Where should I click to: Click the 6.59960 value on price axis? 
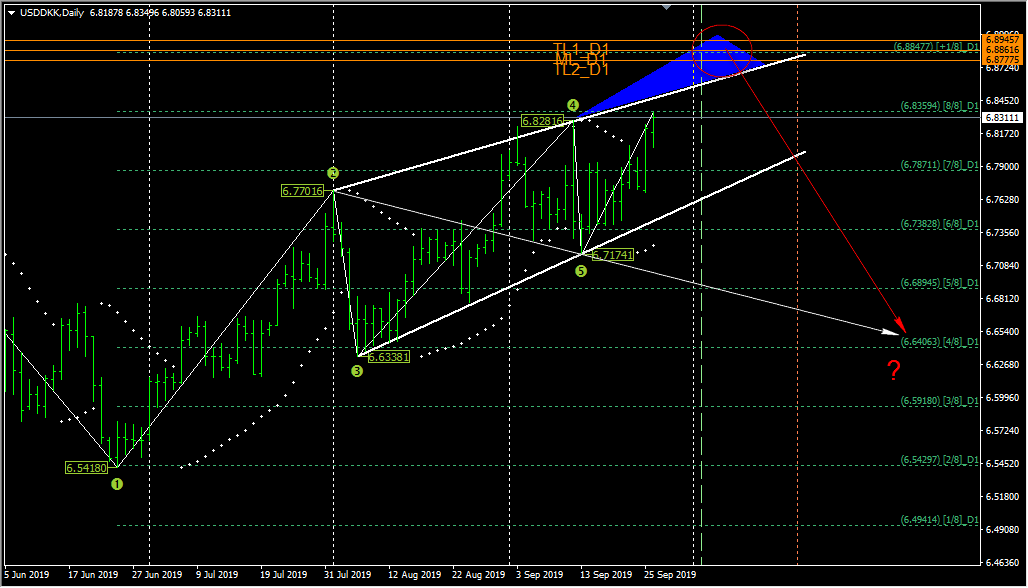(x=1002, y=397)
